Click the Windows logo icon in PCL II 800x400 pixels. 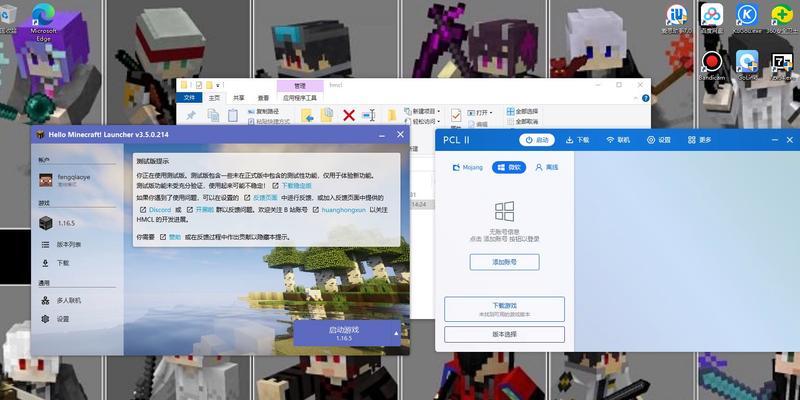[504, 211]
